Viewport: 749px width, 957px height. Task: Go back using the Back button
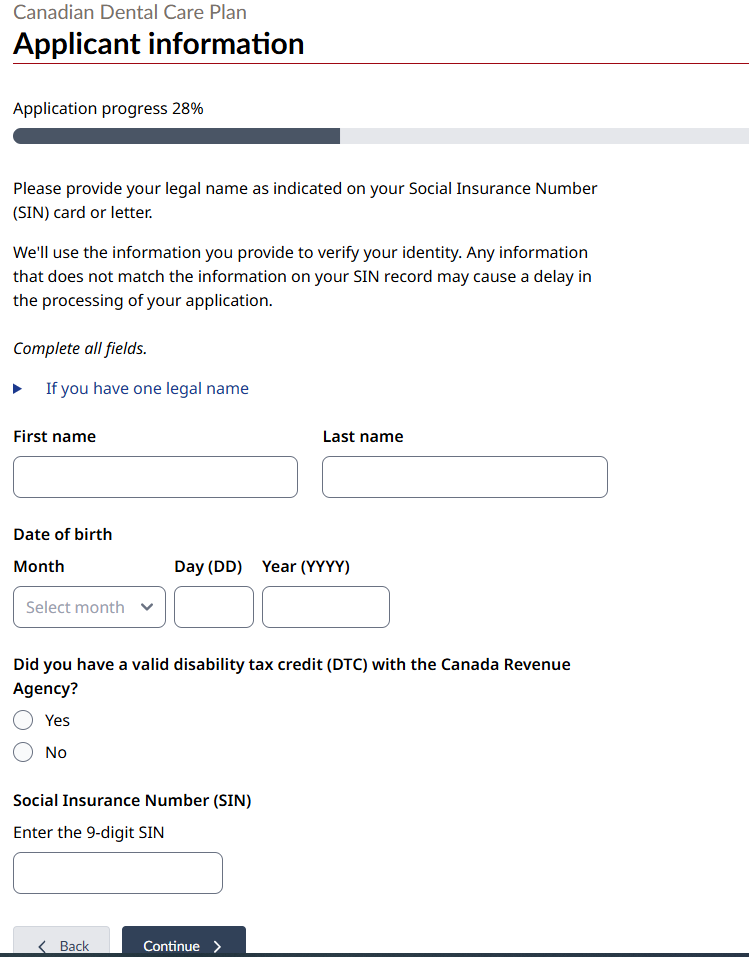tap(62, 942)
